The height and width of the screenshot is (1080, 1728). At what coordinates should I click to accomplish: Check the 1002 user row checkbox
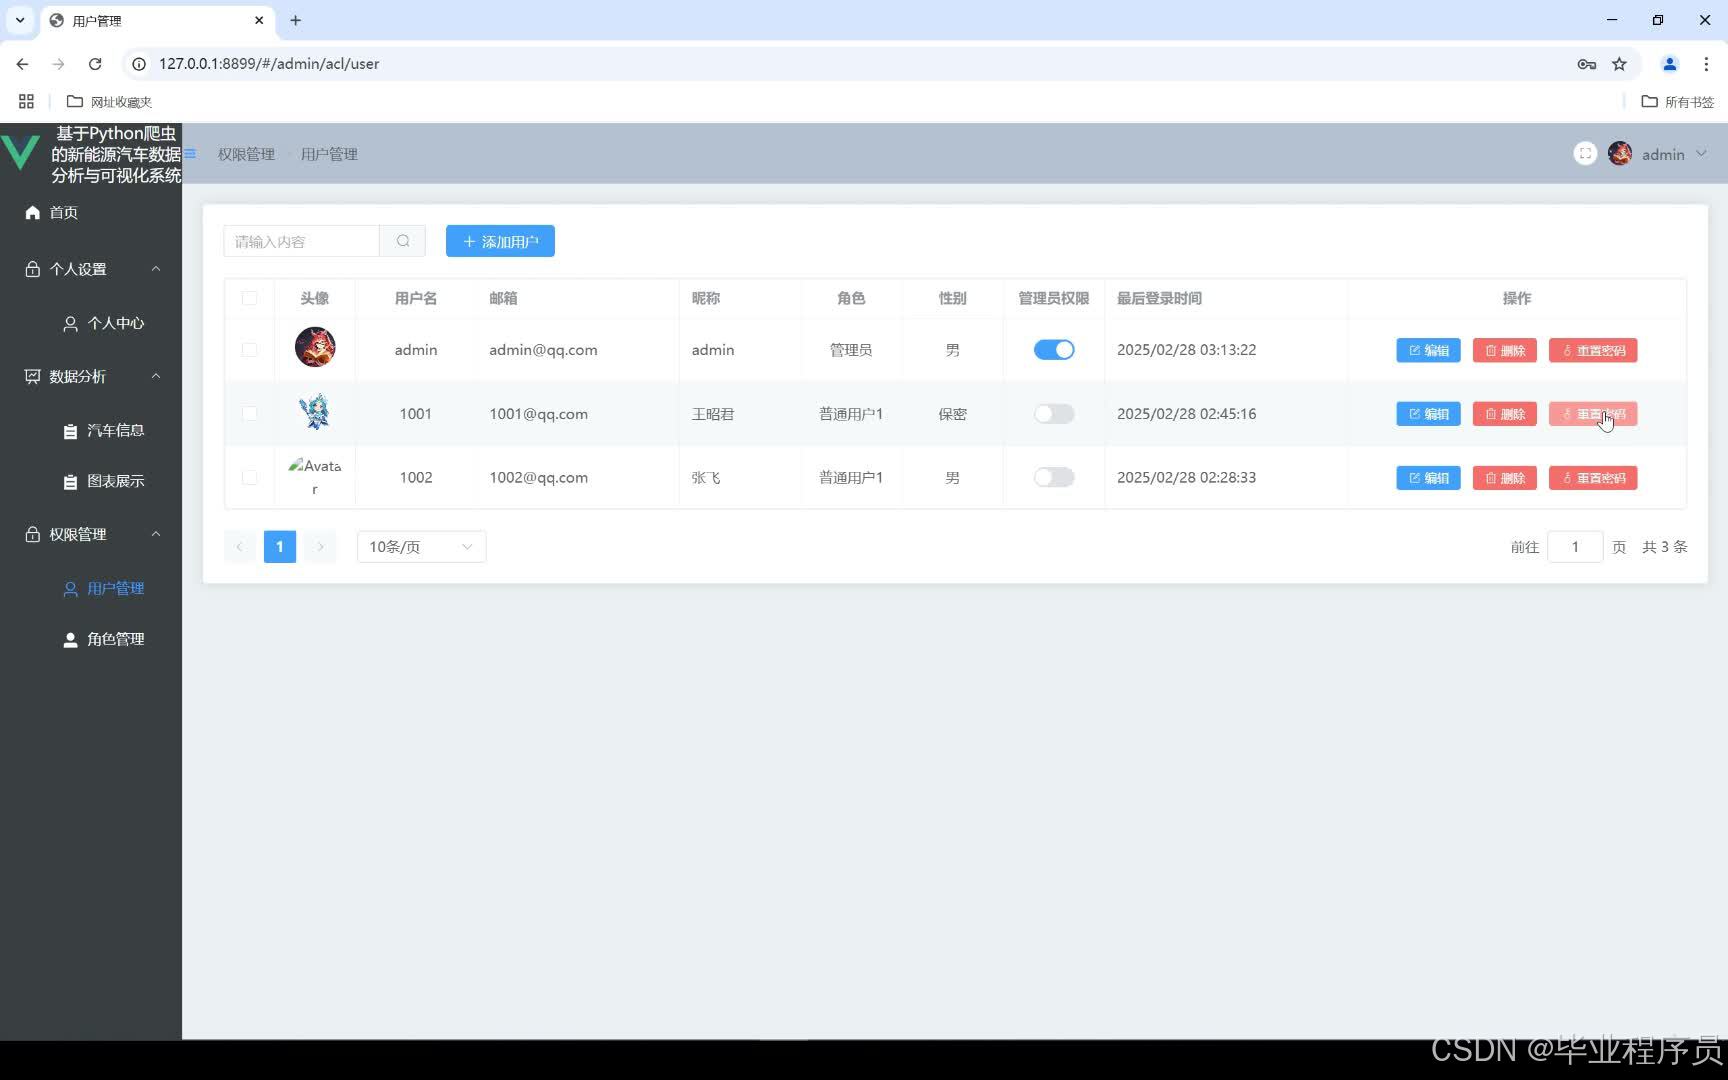(x=250, y=478)
